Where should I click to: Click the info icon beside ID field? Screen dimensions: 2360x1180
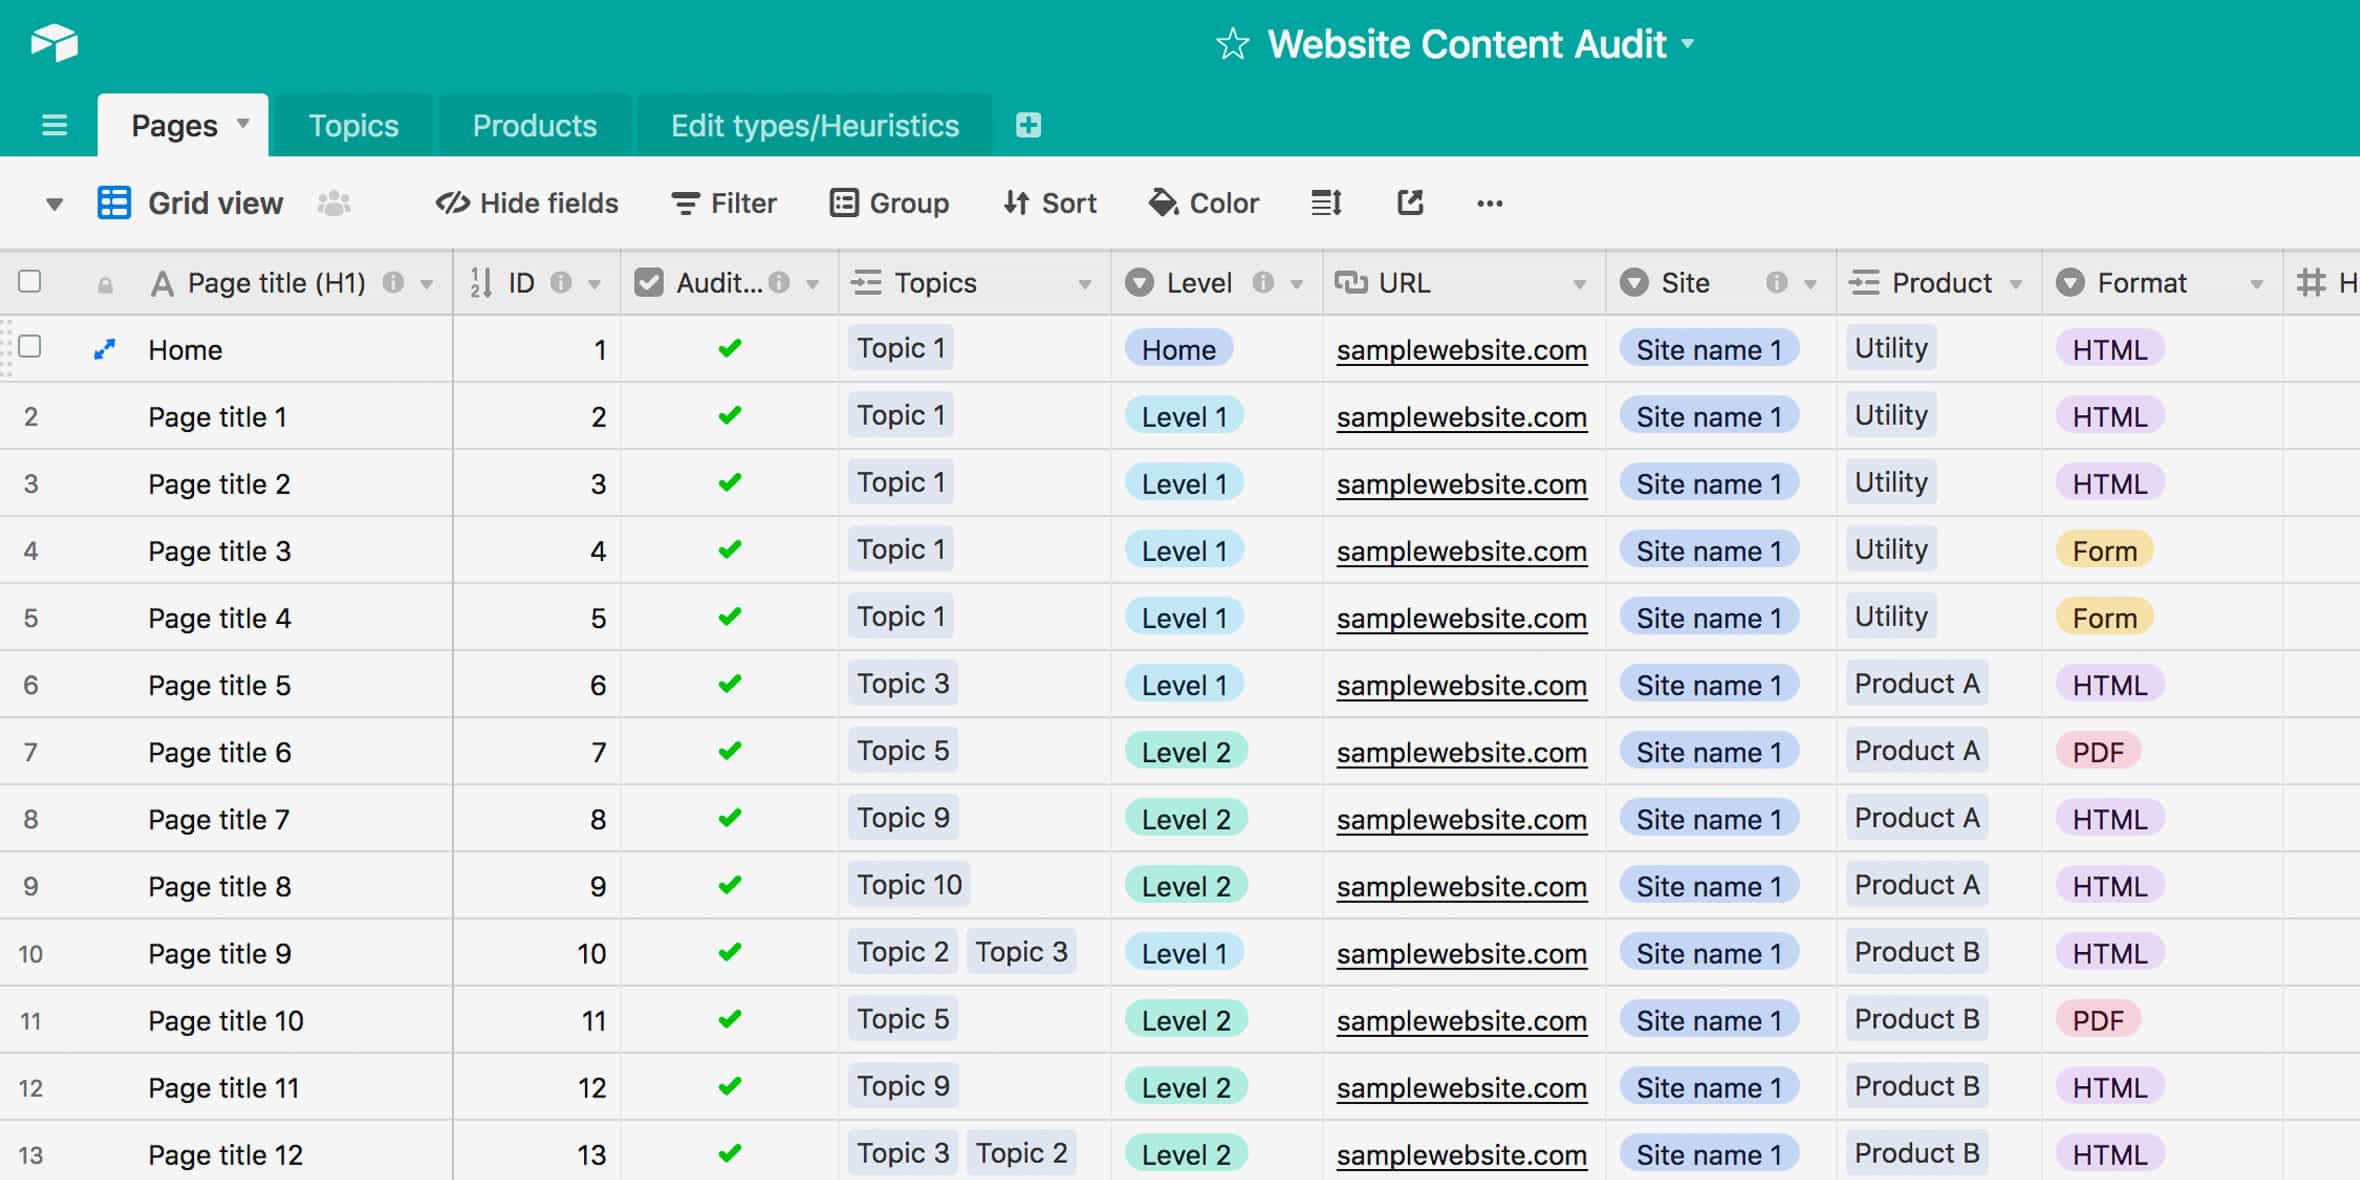[561, 283]
